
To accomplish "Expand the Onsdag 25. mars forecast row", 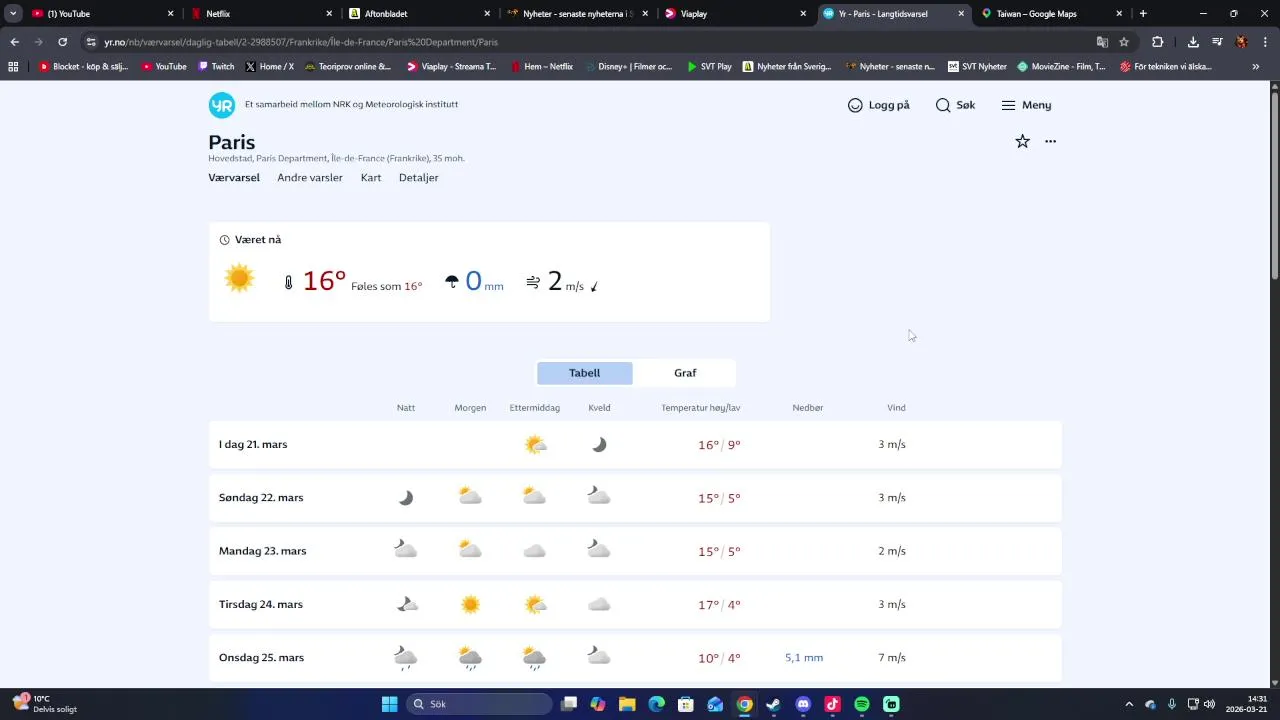I will click(x=635, y=657).
